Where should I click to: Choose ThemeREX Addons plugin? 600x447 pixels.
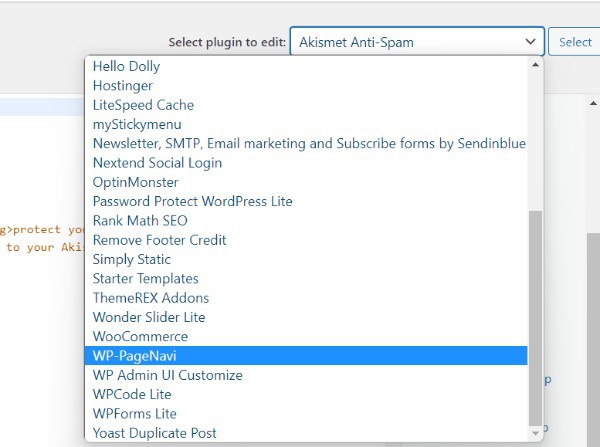click(x=306, y=298)
